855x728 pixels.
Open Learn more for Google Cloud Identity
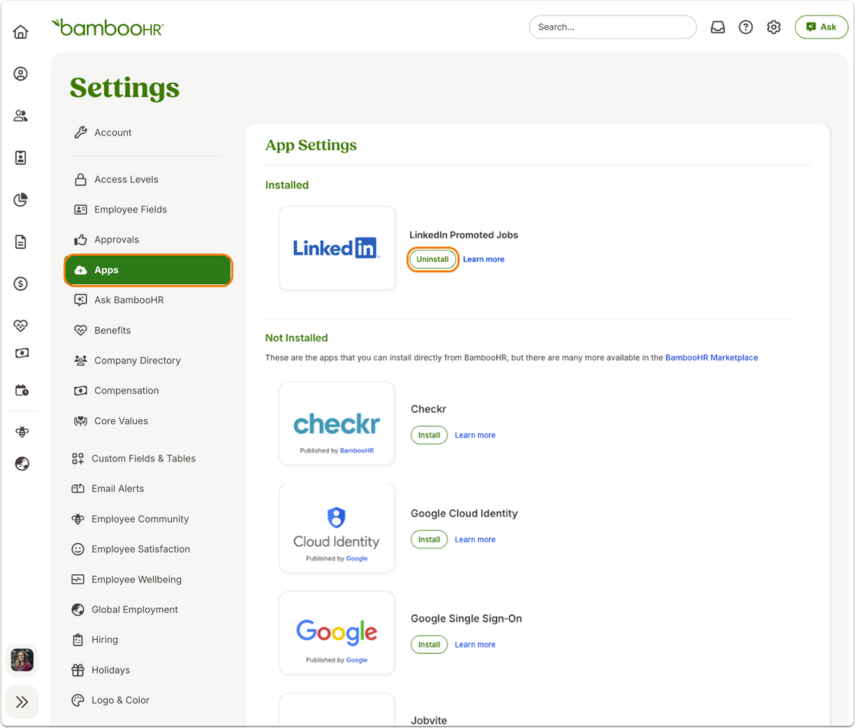475,540
